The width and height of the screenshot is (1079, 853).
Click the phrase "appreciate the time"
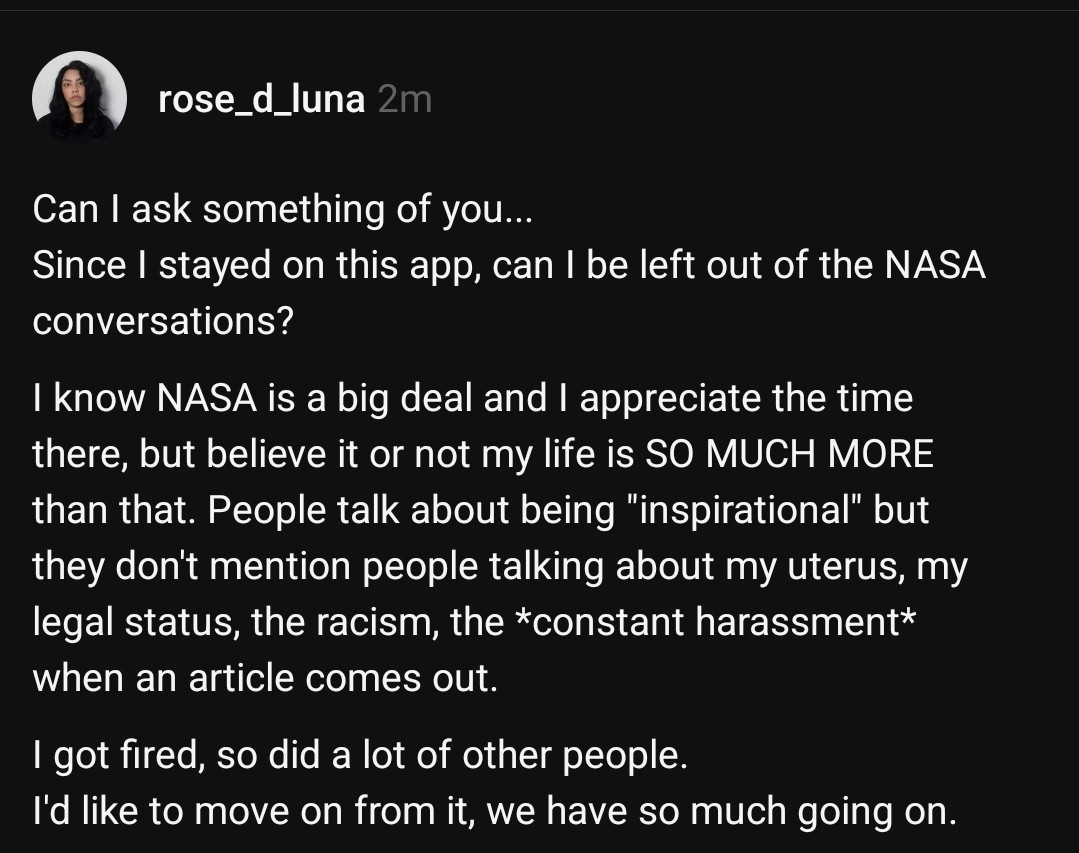(746, 398)
